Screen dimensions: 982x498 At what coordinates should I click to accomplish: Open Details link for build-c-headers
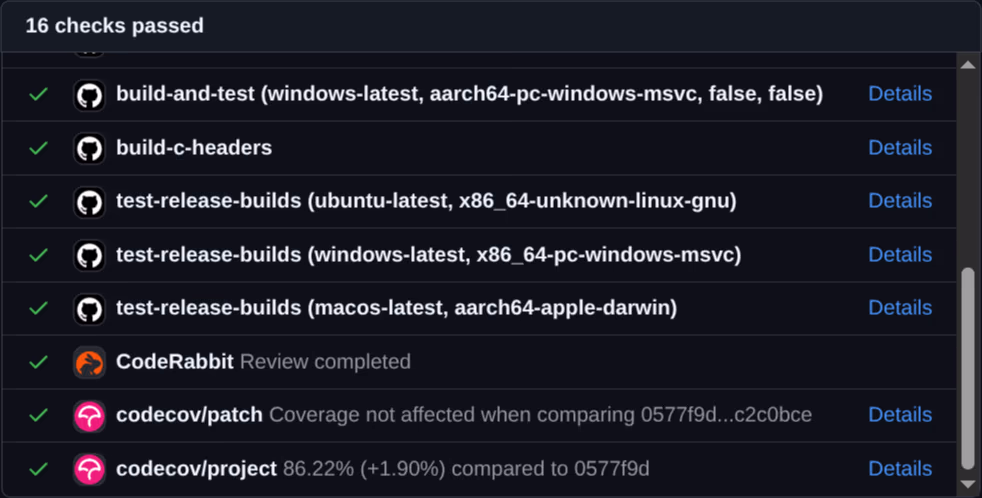tap(899, 148)
